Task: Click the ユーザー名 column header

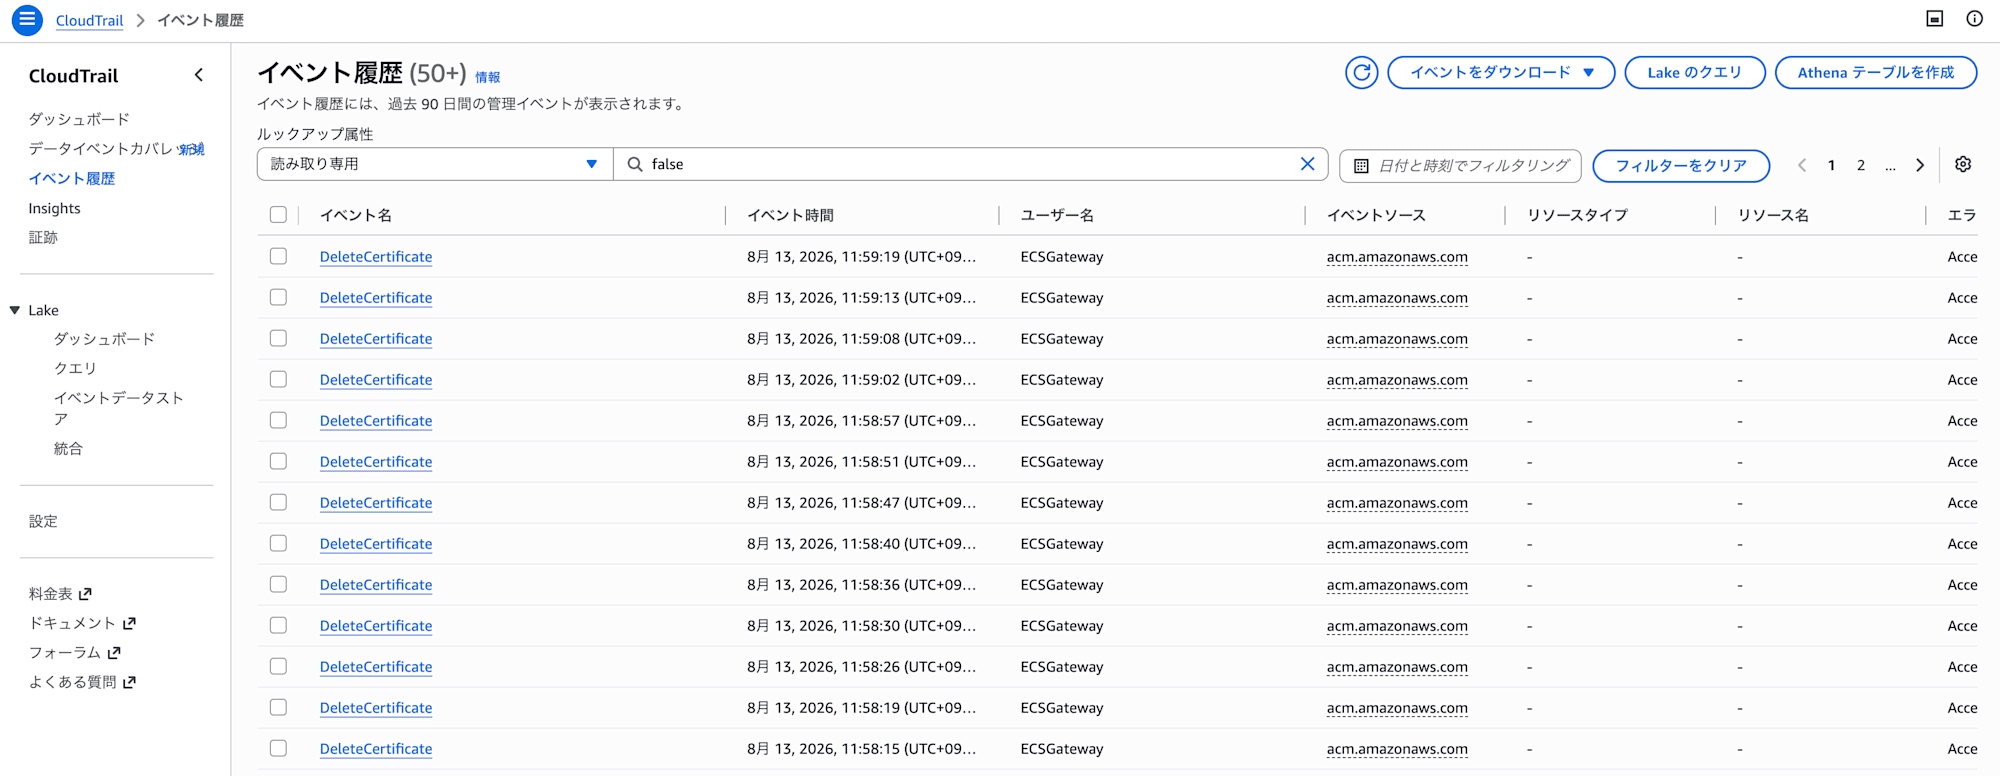Action: 1057,215
